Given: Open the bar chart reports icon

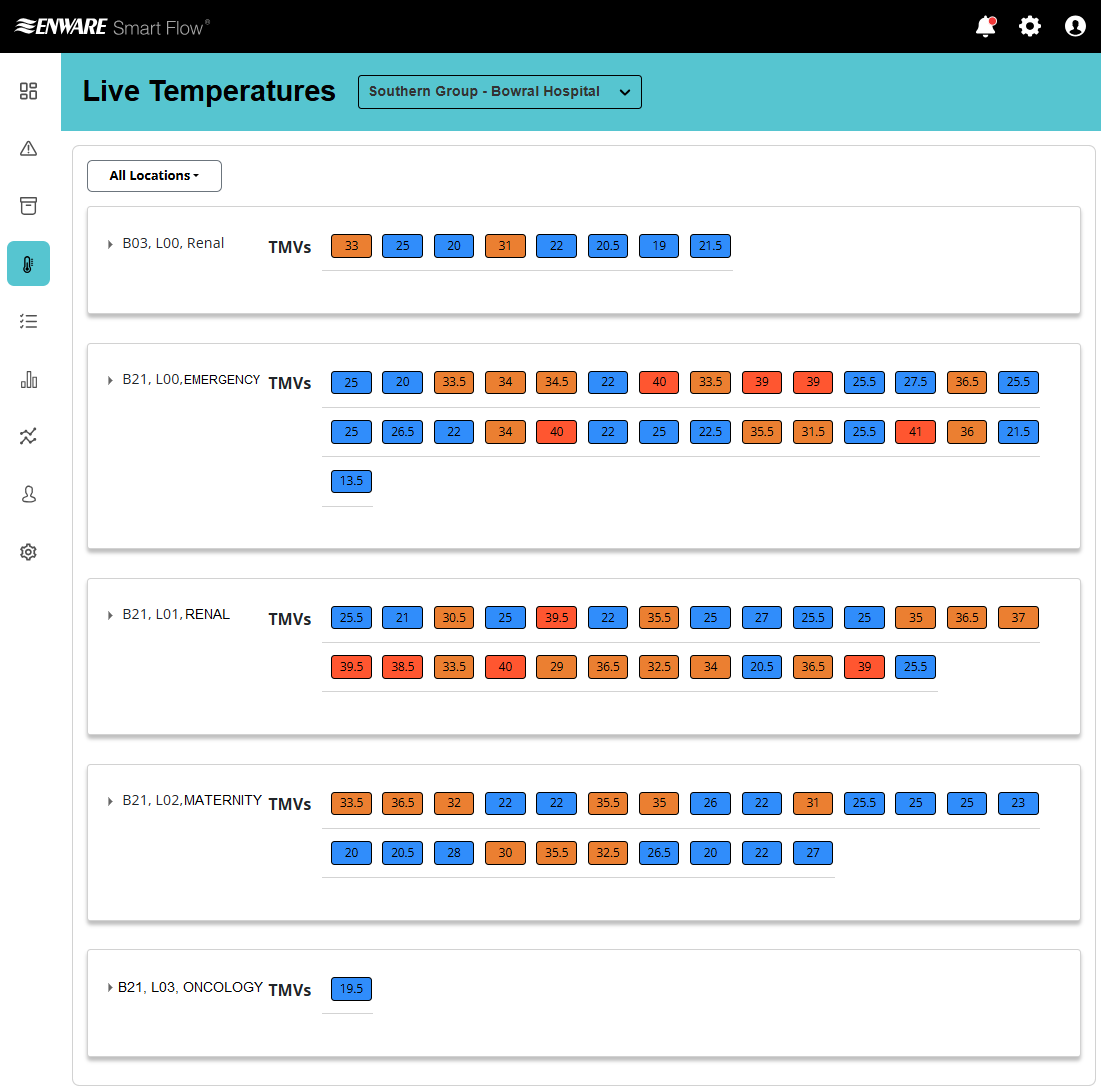Looking at the screenshot, I should [x=28, y=379].
